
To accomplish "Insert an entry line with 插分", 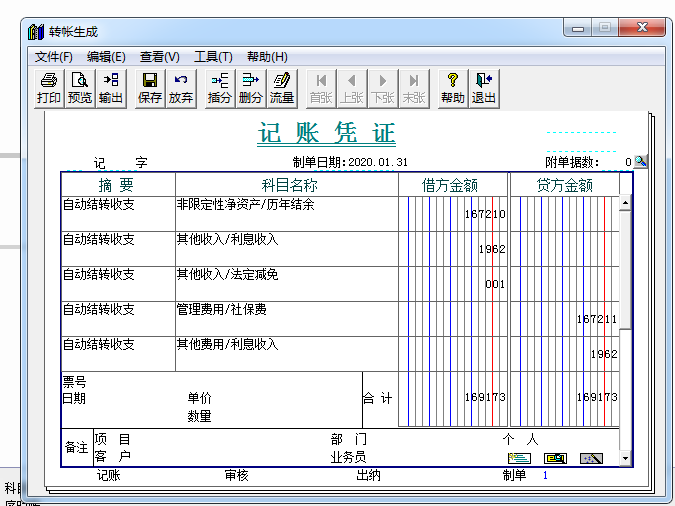I will [220, 88].
